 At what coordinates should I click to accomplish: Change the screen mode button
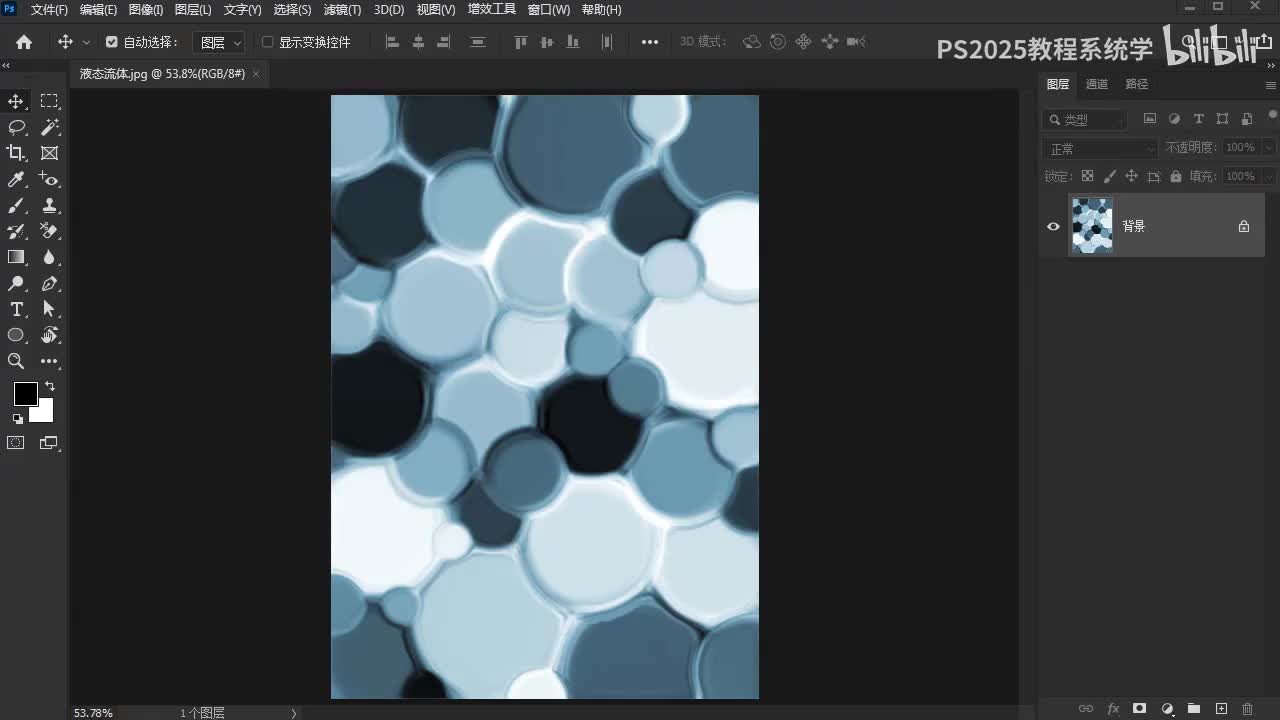coord(49,443)
